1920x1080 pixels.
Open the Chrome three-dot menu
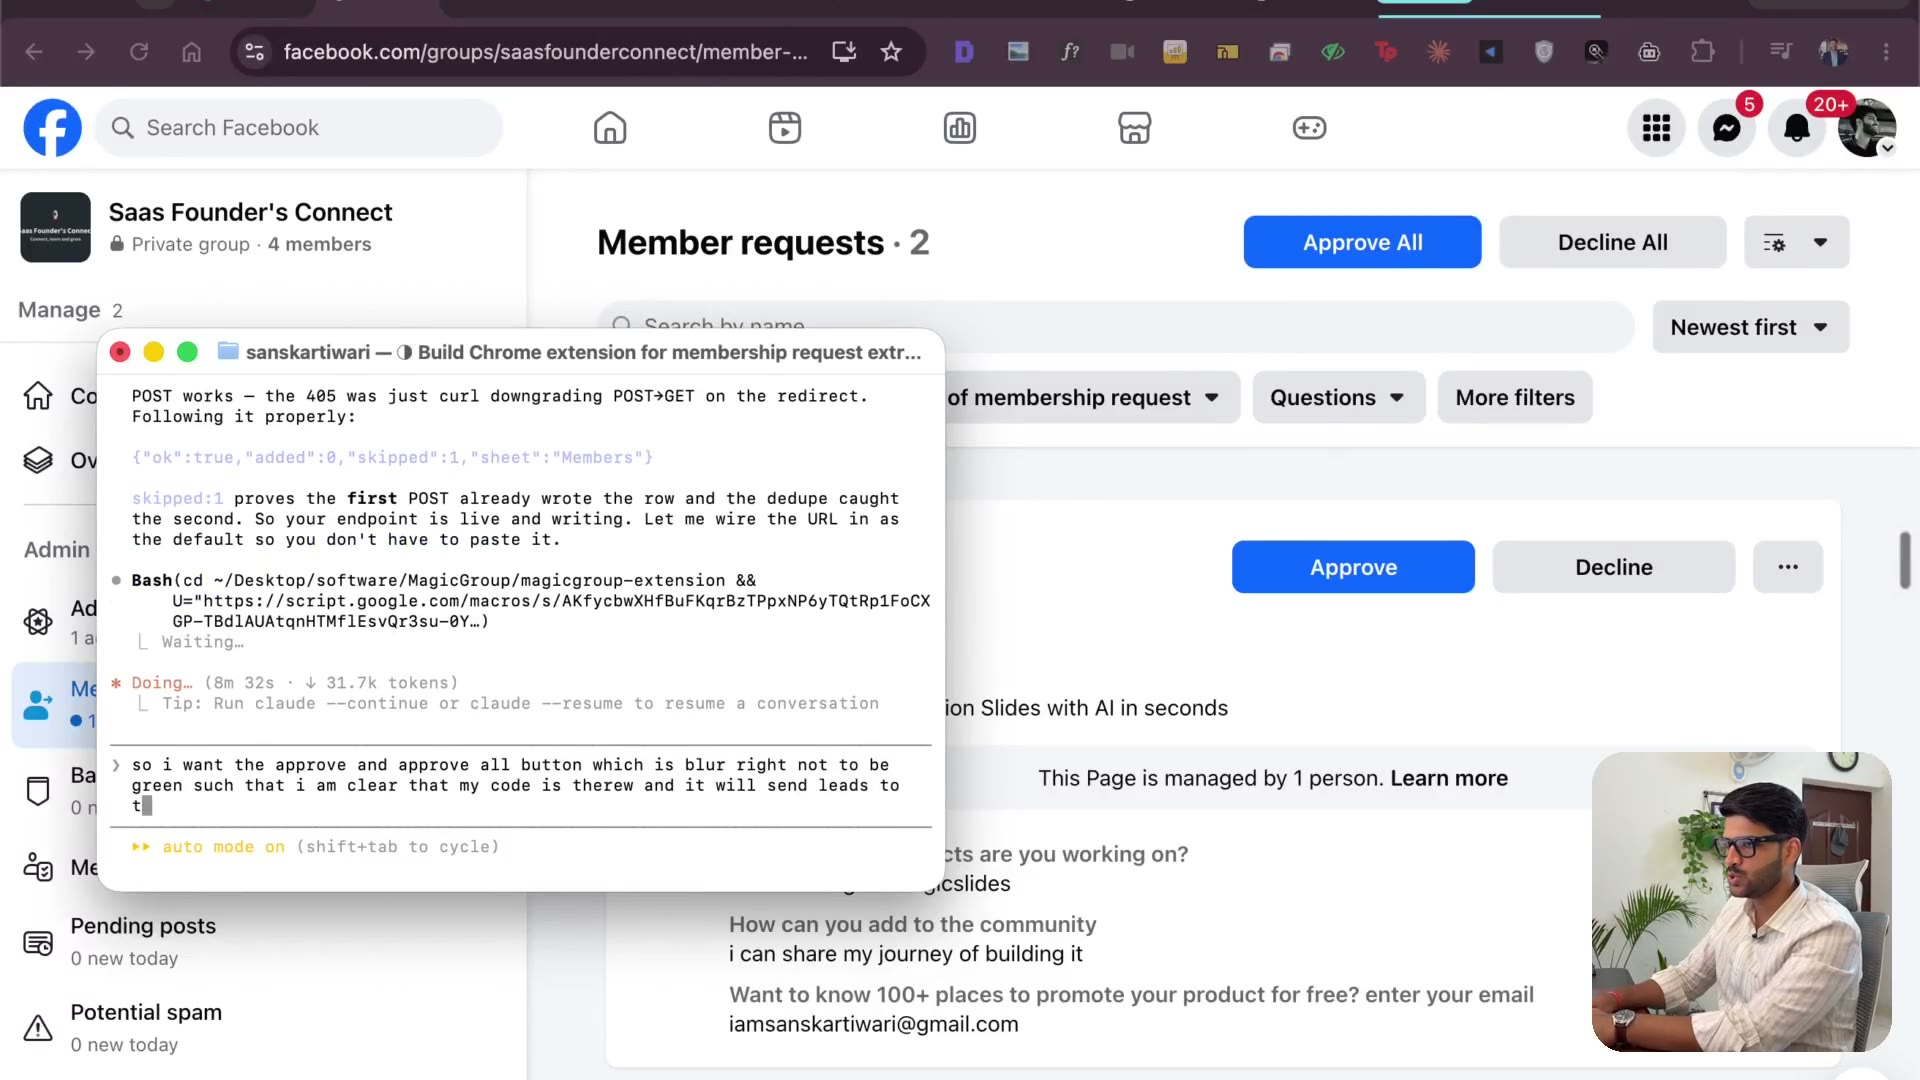point(1886,52)
